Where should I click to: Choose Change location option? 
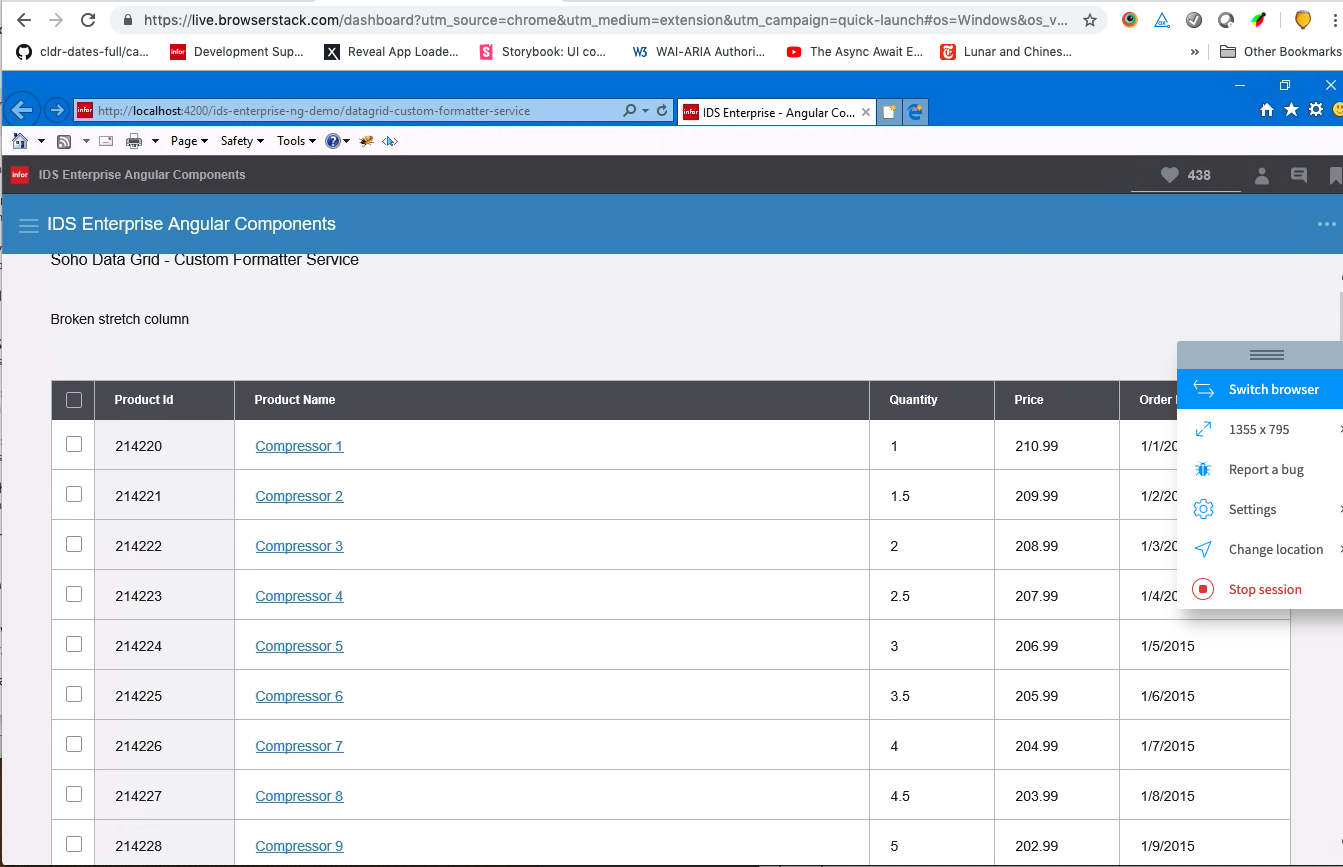(x=1260, y=549)
